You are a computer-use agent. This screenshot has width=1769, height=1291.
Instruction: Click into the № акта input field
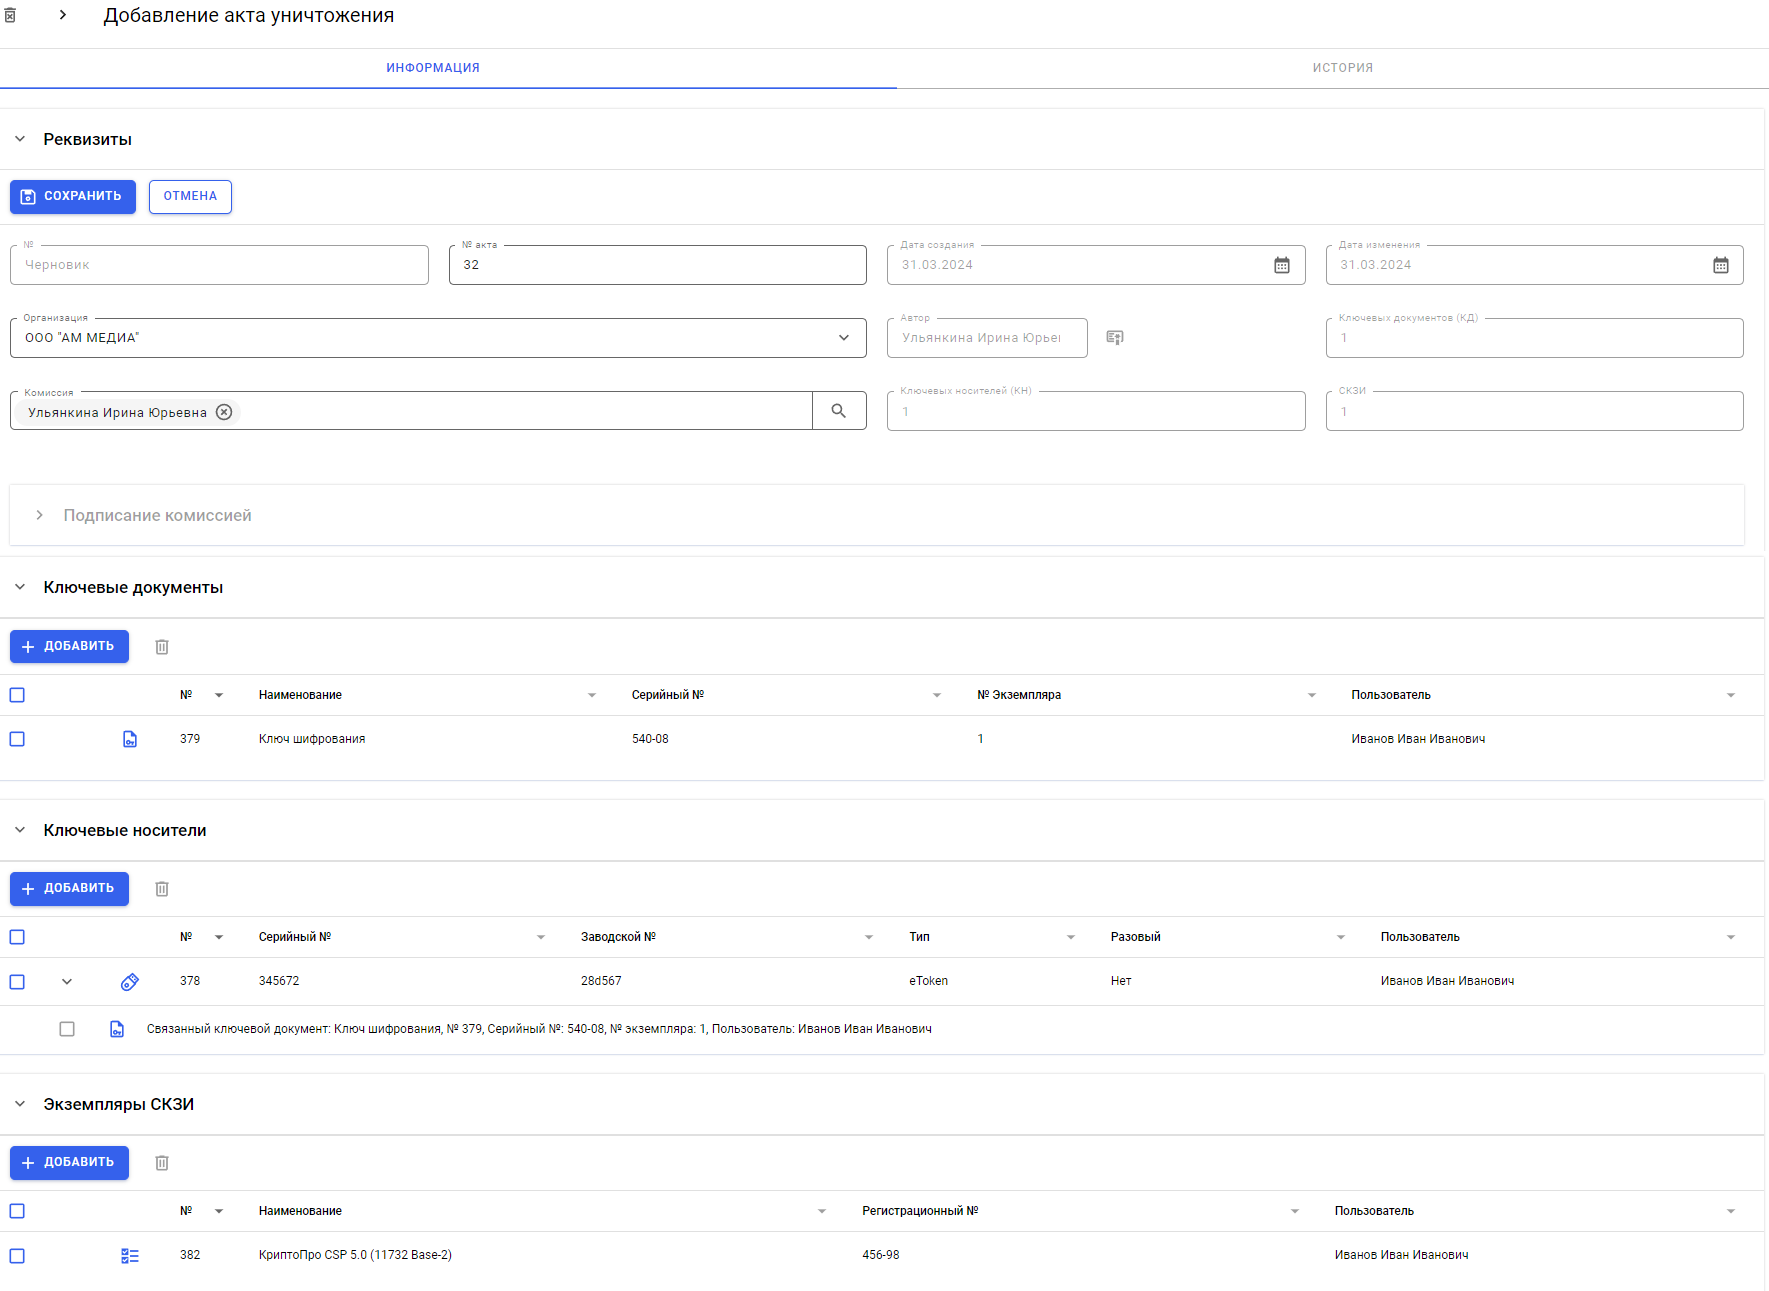click(x=657, y=265)
